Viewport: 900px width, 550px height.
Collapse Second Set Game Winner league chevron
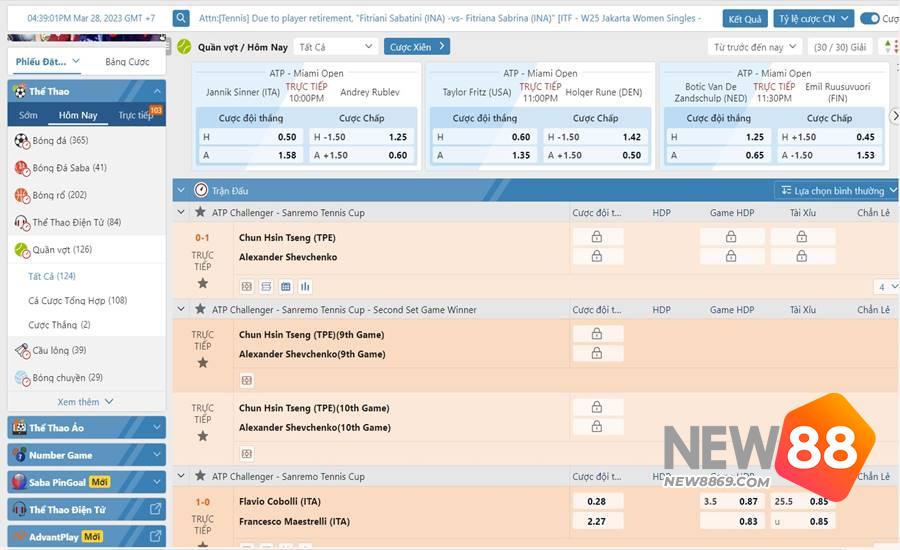181,309
